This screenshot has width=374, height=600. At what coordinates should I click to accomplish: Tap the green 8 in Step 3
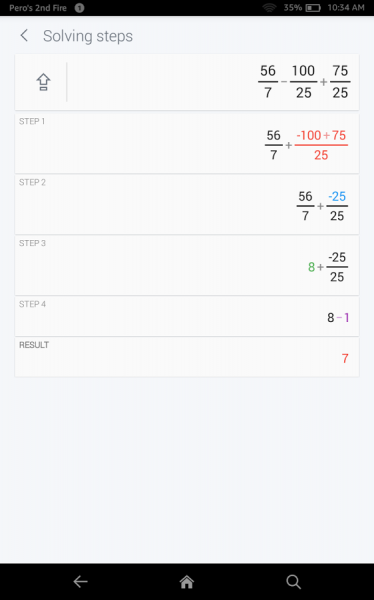311,267
